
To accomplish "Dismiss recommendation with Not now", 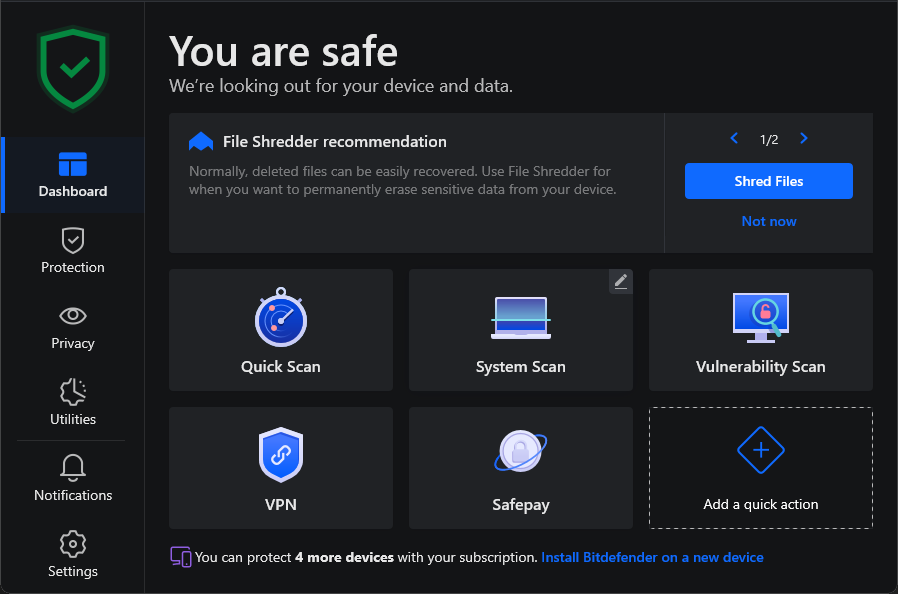I will pos(769,221).
